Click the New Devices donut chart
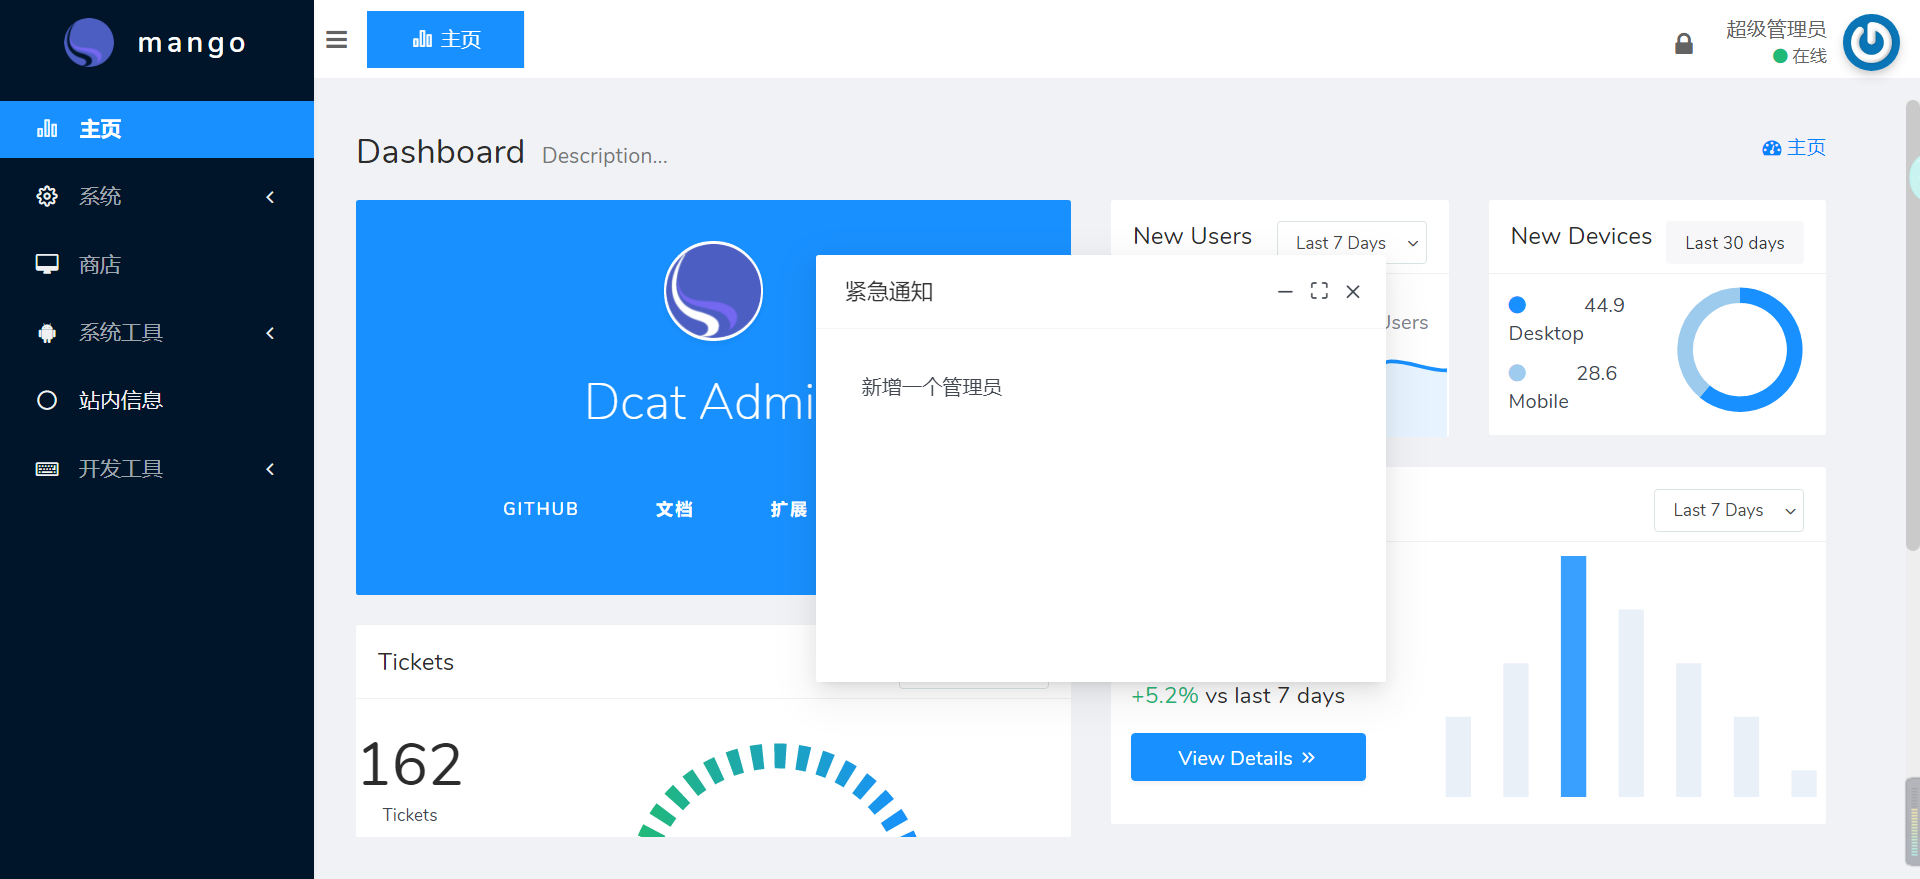 [1740, 350]
